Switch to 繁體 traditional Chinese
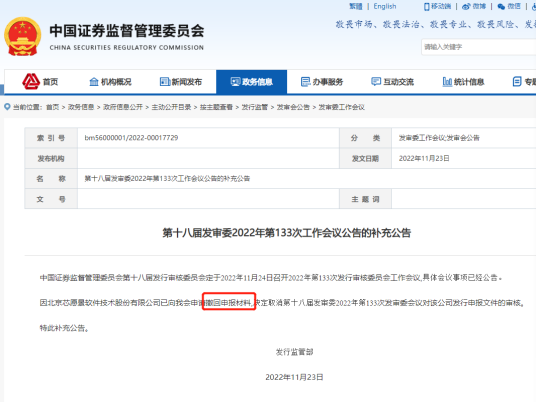This screenshot has width=536, height=402. coord(356,6)
